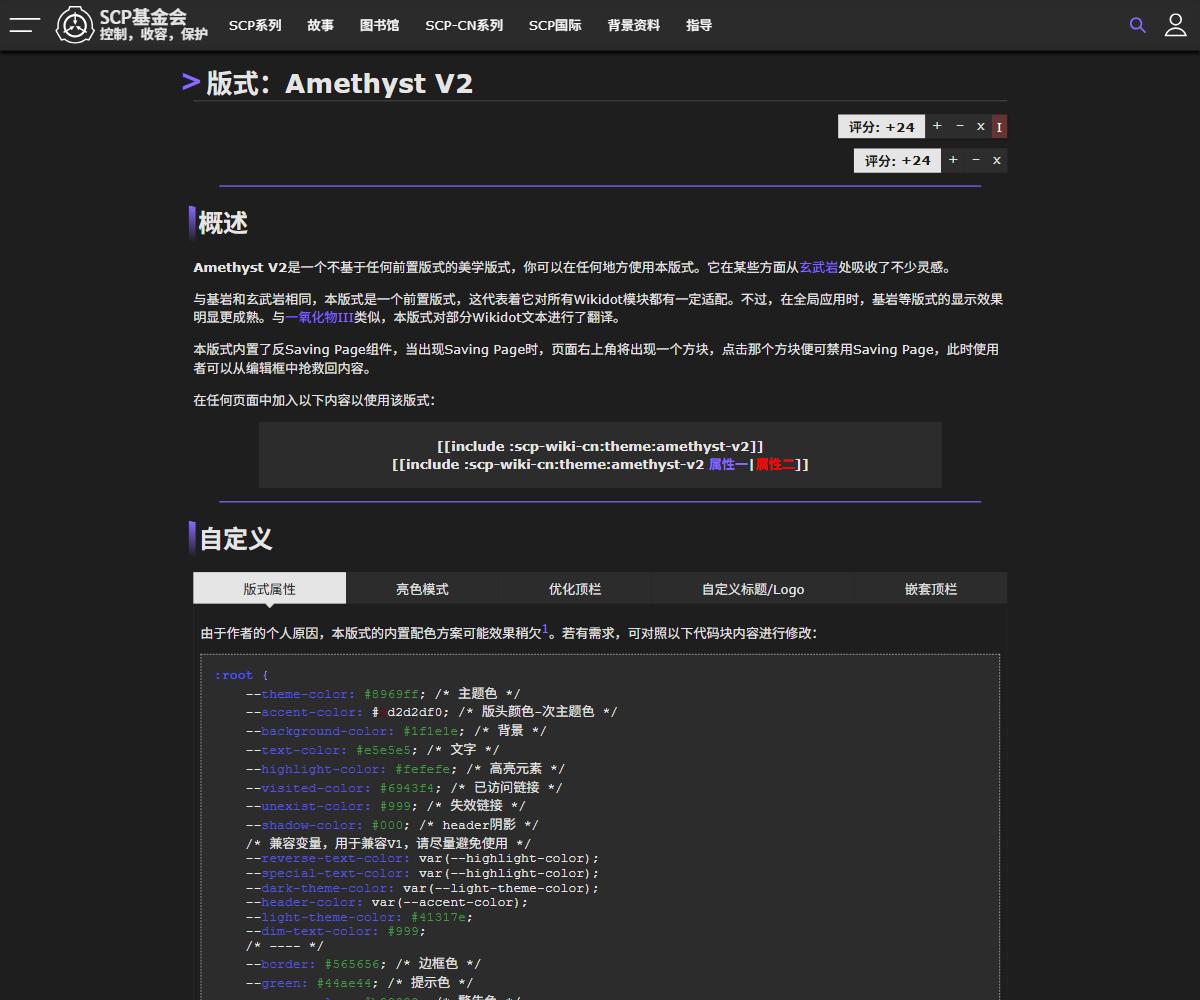Image resolution: width=1200 pixels, height=1000 pixels.
Task: Select the 优化顶栏 tab
Action: pyautogui.click(x=575, y=589)
